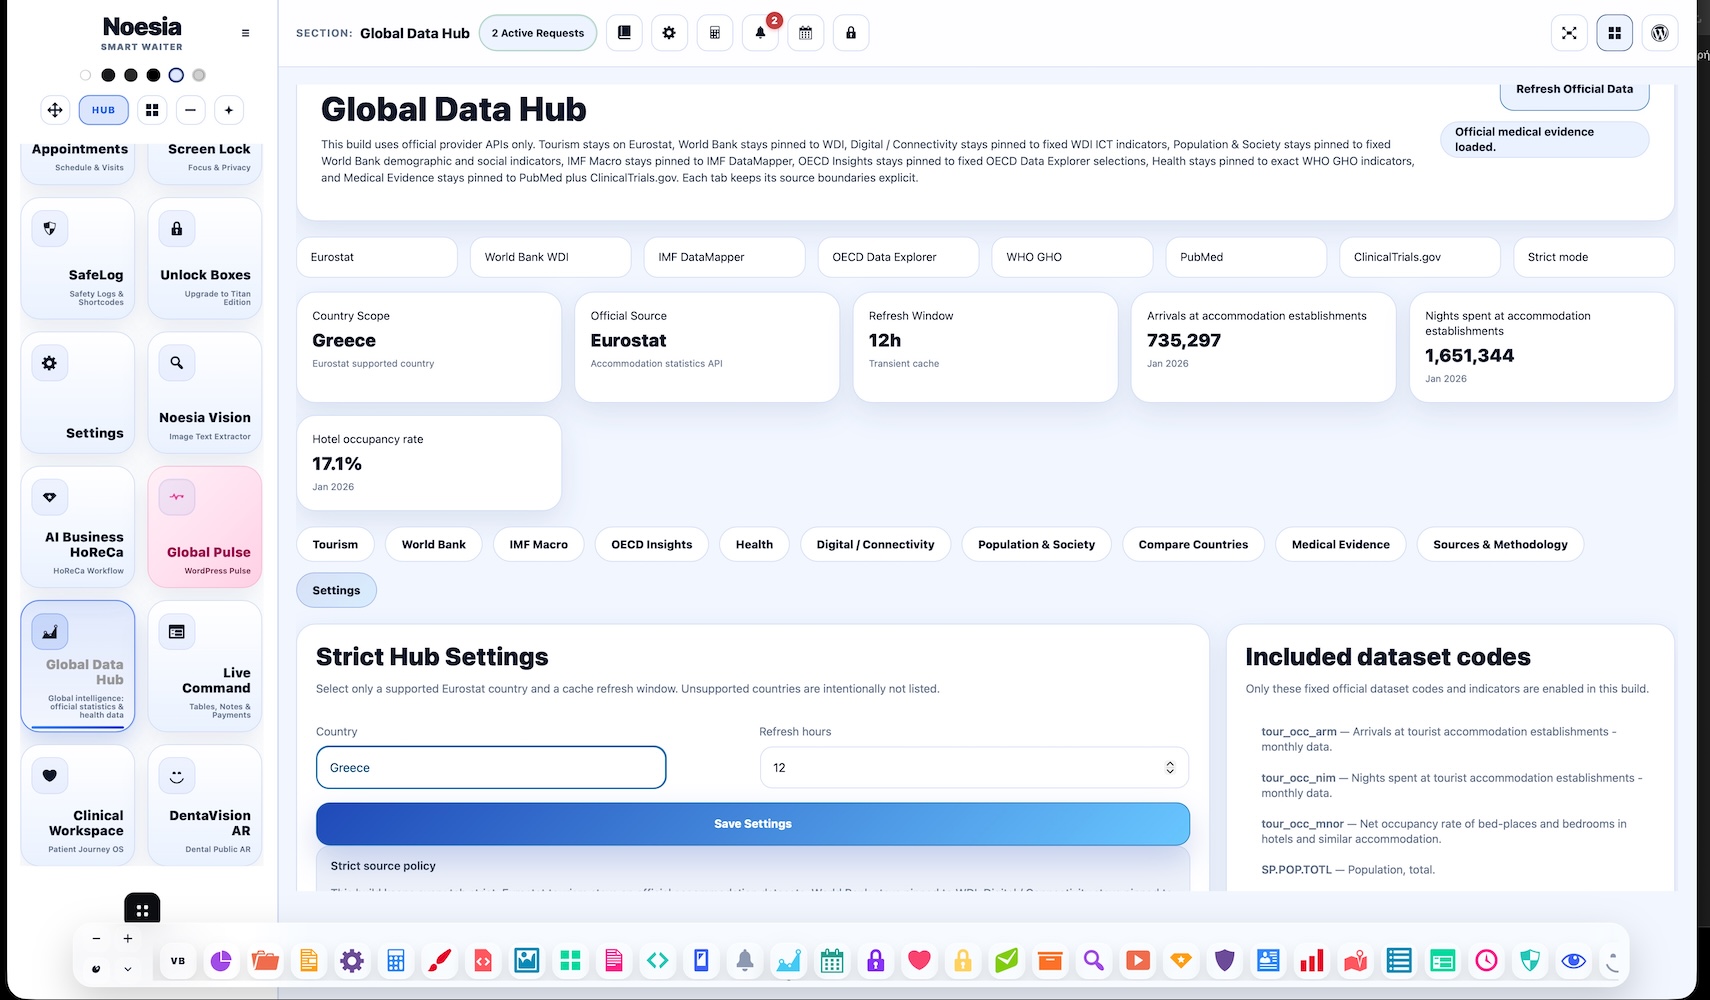Open the calculator icon in top toolbar
Screen dimensions: 1710x1000
tap(715, 33)
